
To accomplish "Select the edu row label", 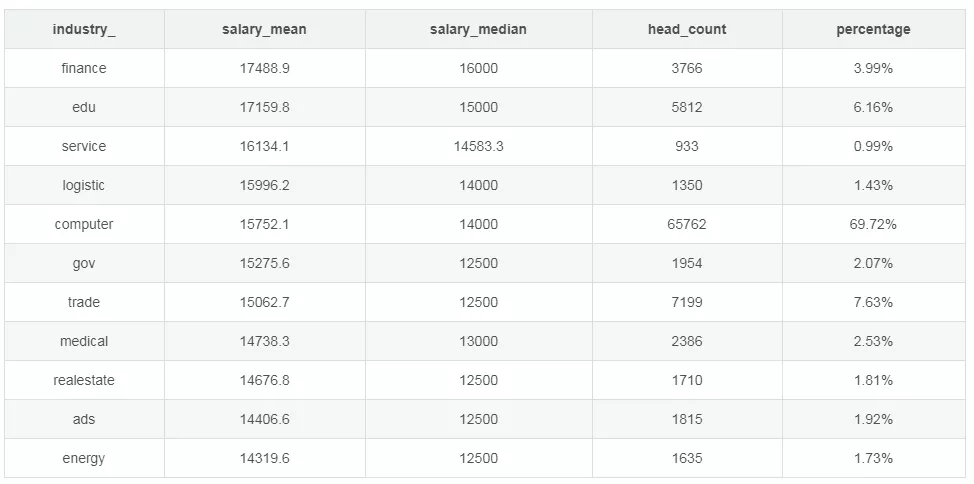I will coord(84,107).
